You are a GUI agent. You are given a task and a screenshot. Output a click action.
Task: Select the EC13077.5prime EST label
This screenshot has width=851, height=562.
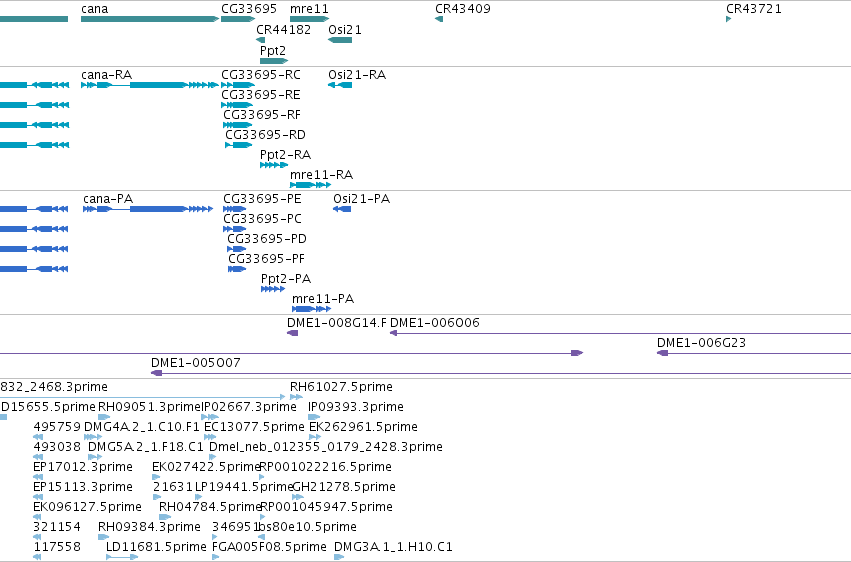pyautogui.click(x=254, y=427)
